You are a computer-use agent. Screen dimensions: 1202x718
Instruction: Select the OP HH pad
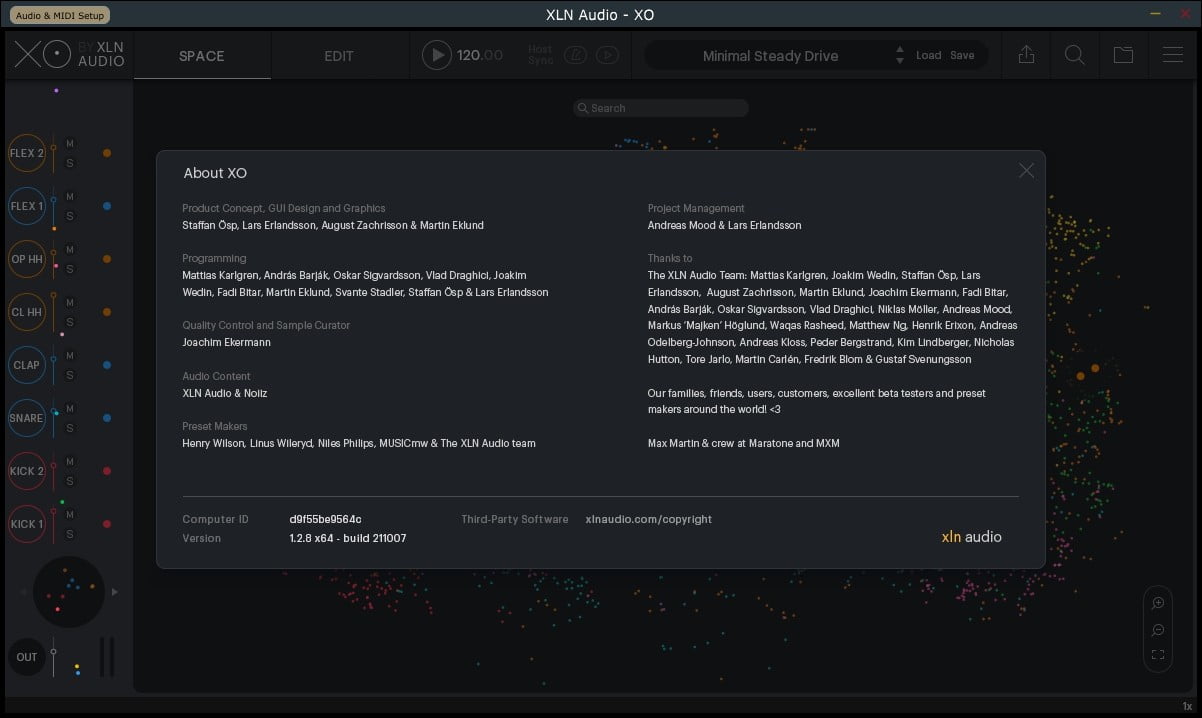click(27, 259)
